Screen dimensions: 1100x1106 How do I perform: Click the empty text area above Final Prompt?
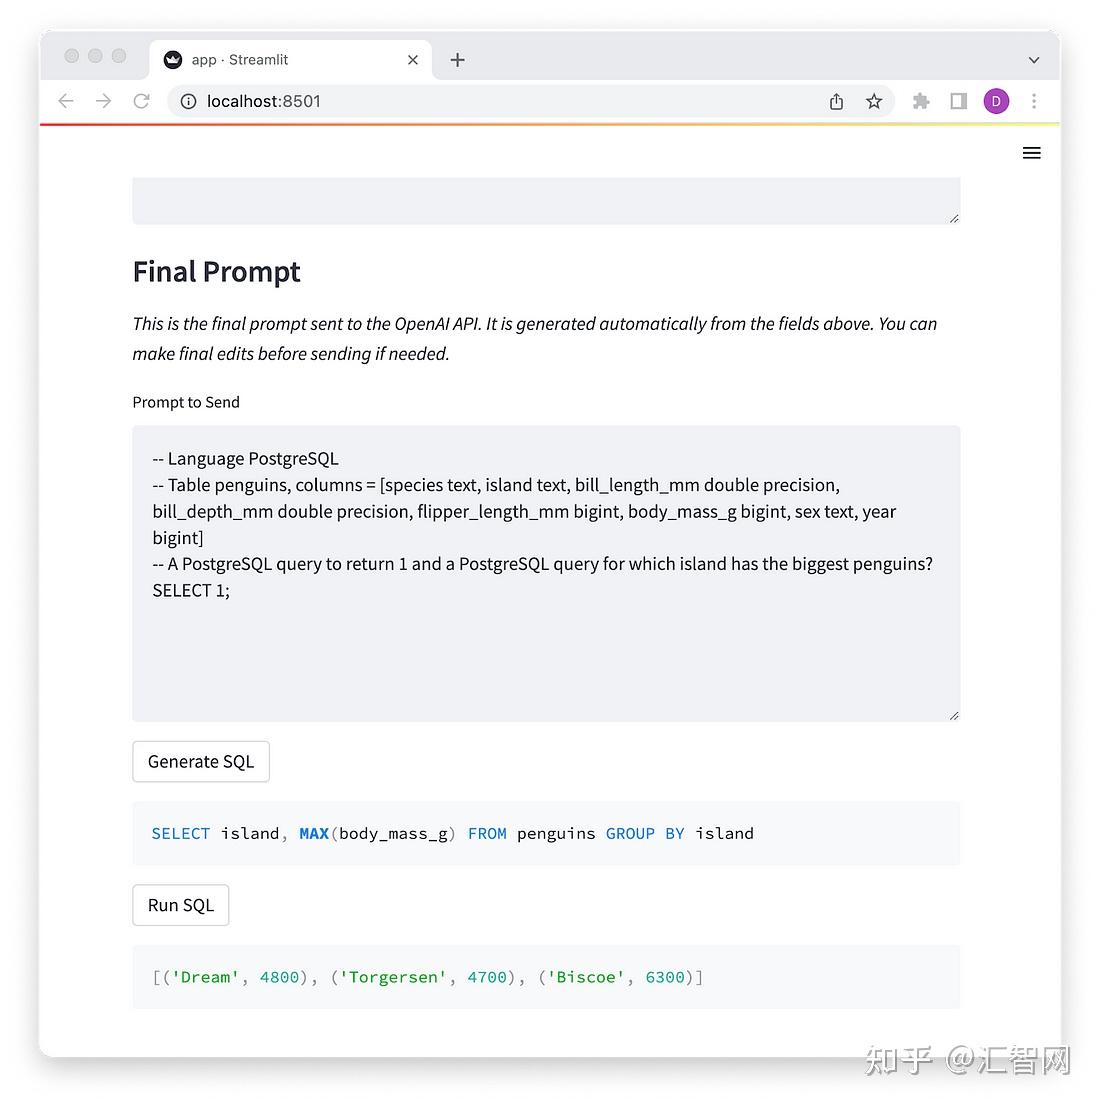coord(546,201)
